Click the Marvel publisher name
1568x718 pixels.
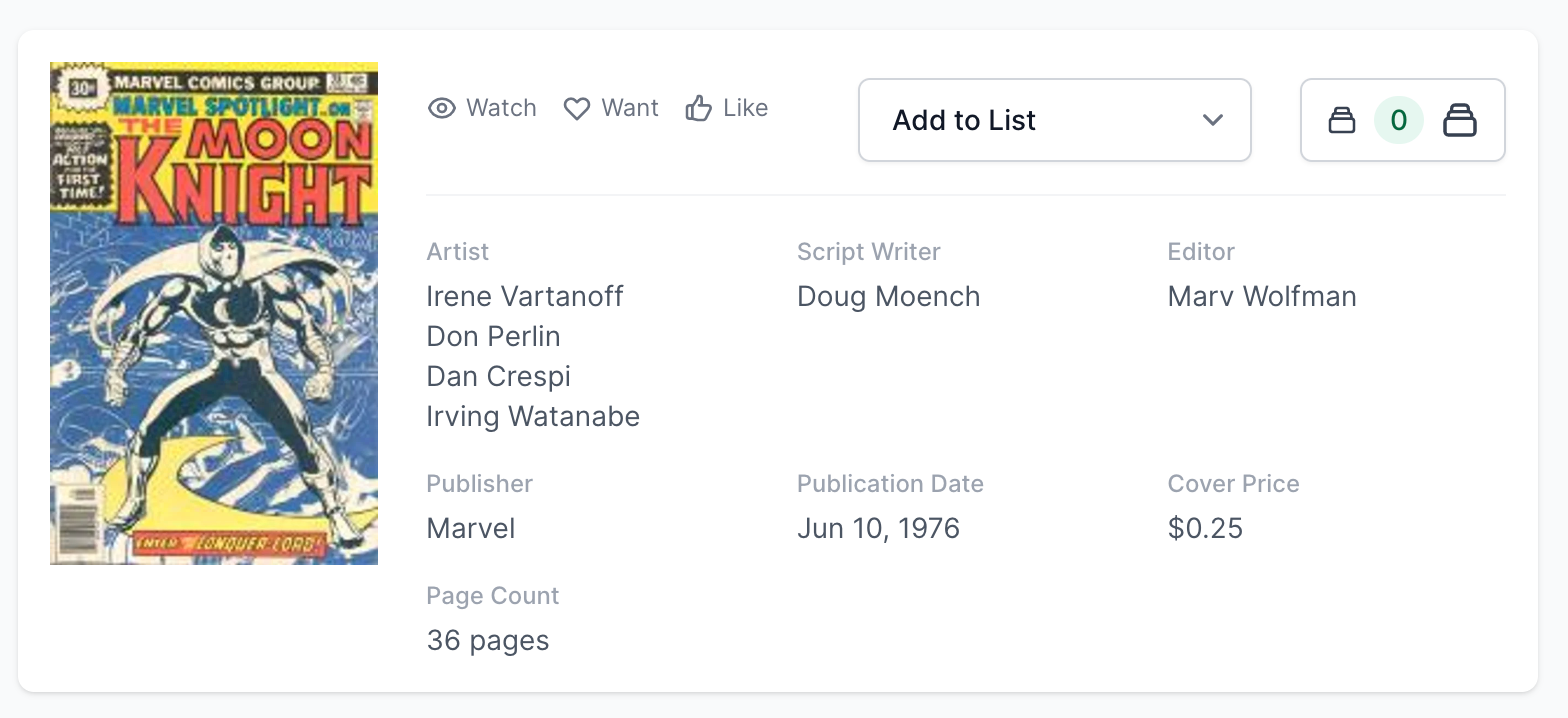tap(470, 528)
